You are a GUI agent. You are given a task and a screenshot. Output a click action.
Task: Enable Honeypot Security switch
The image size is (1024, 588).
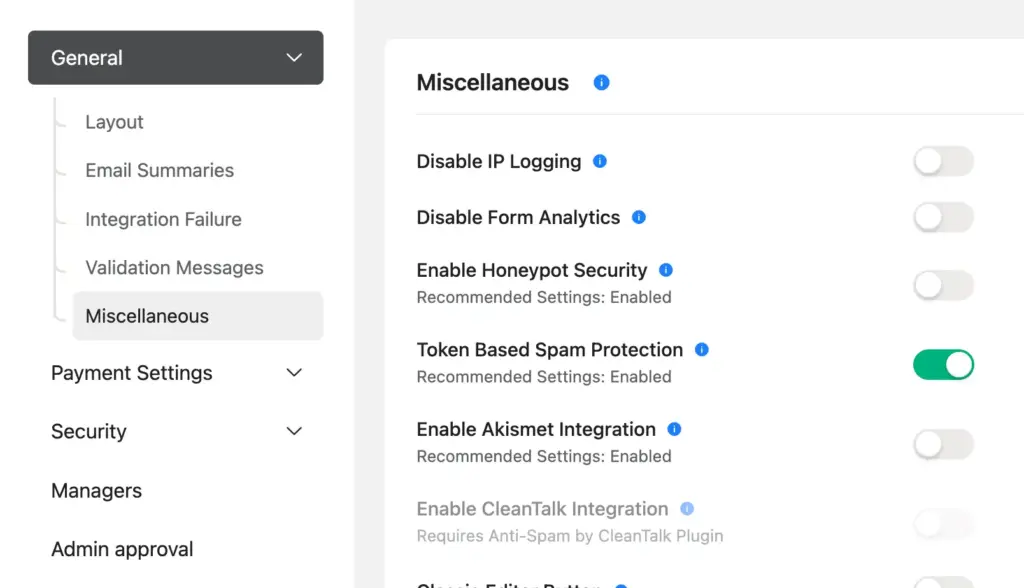pos(943,285)
